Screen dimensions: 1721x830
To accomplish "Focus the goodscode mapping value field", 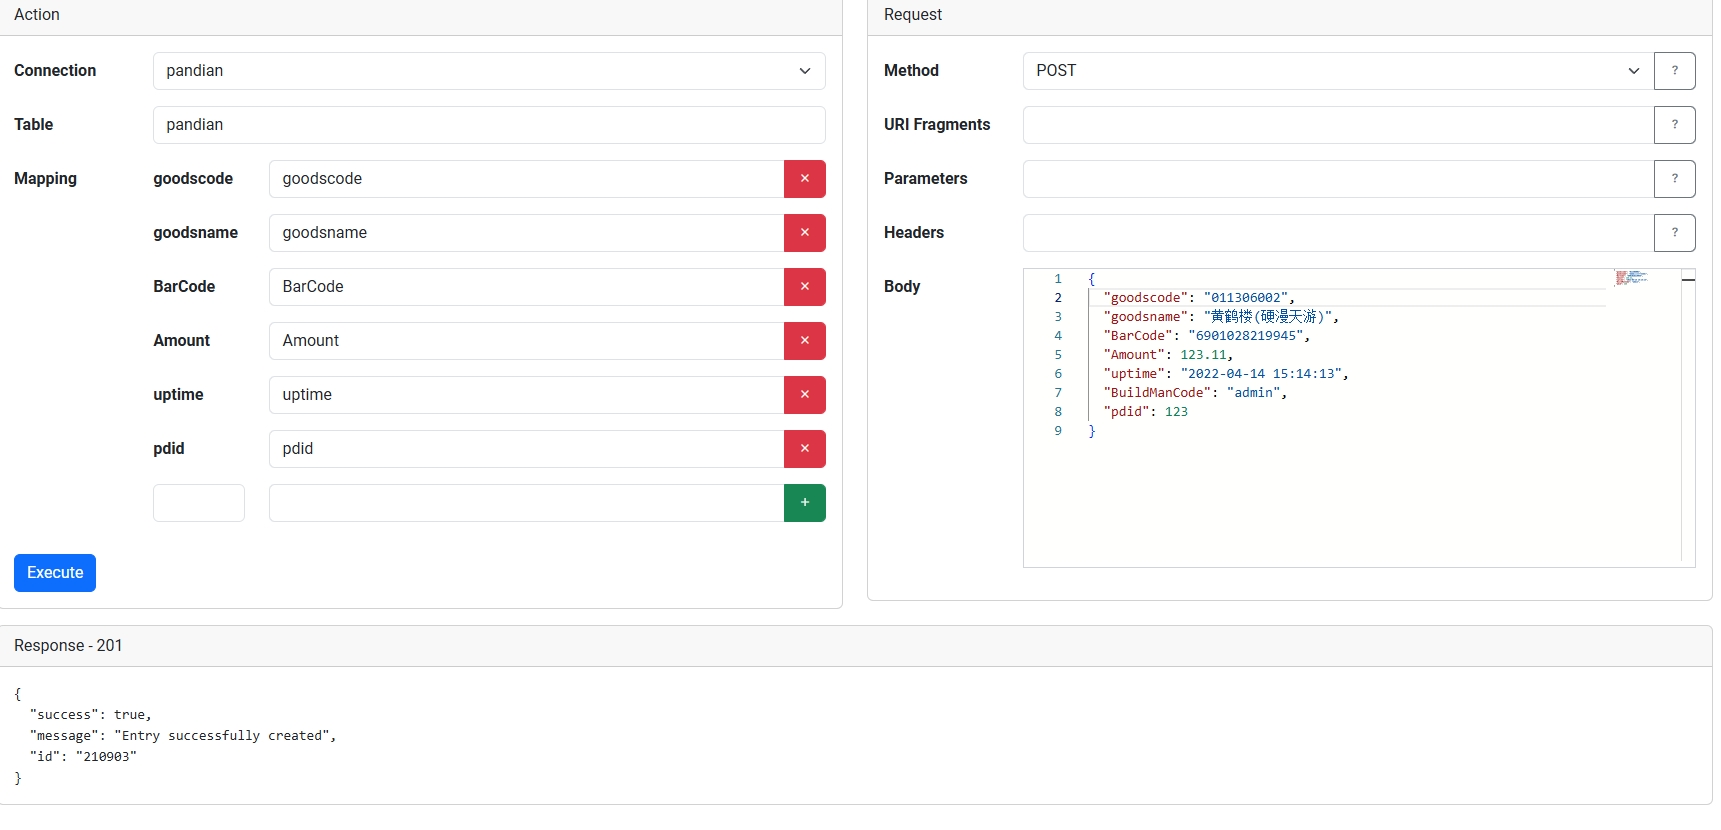I will [x=526, y=179].
